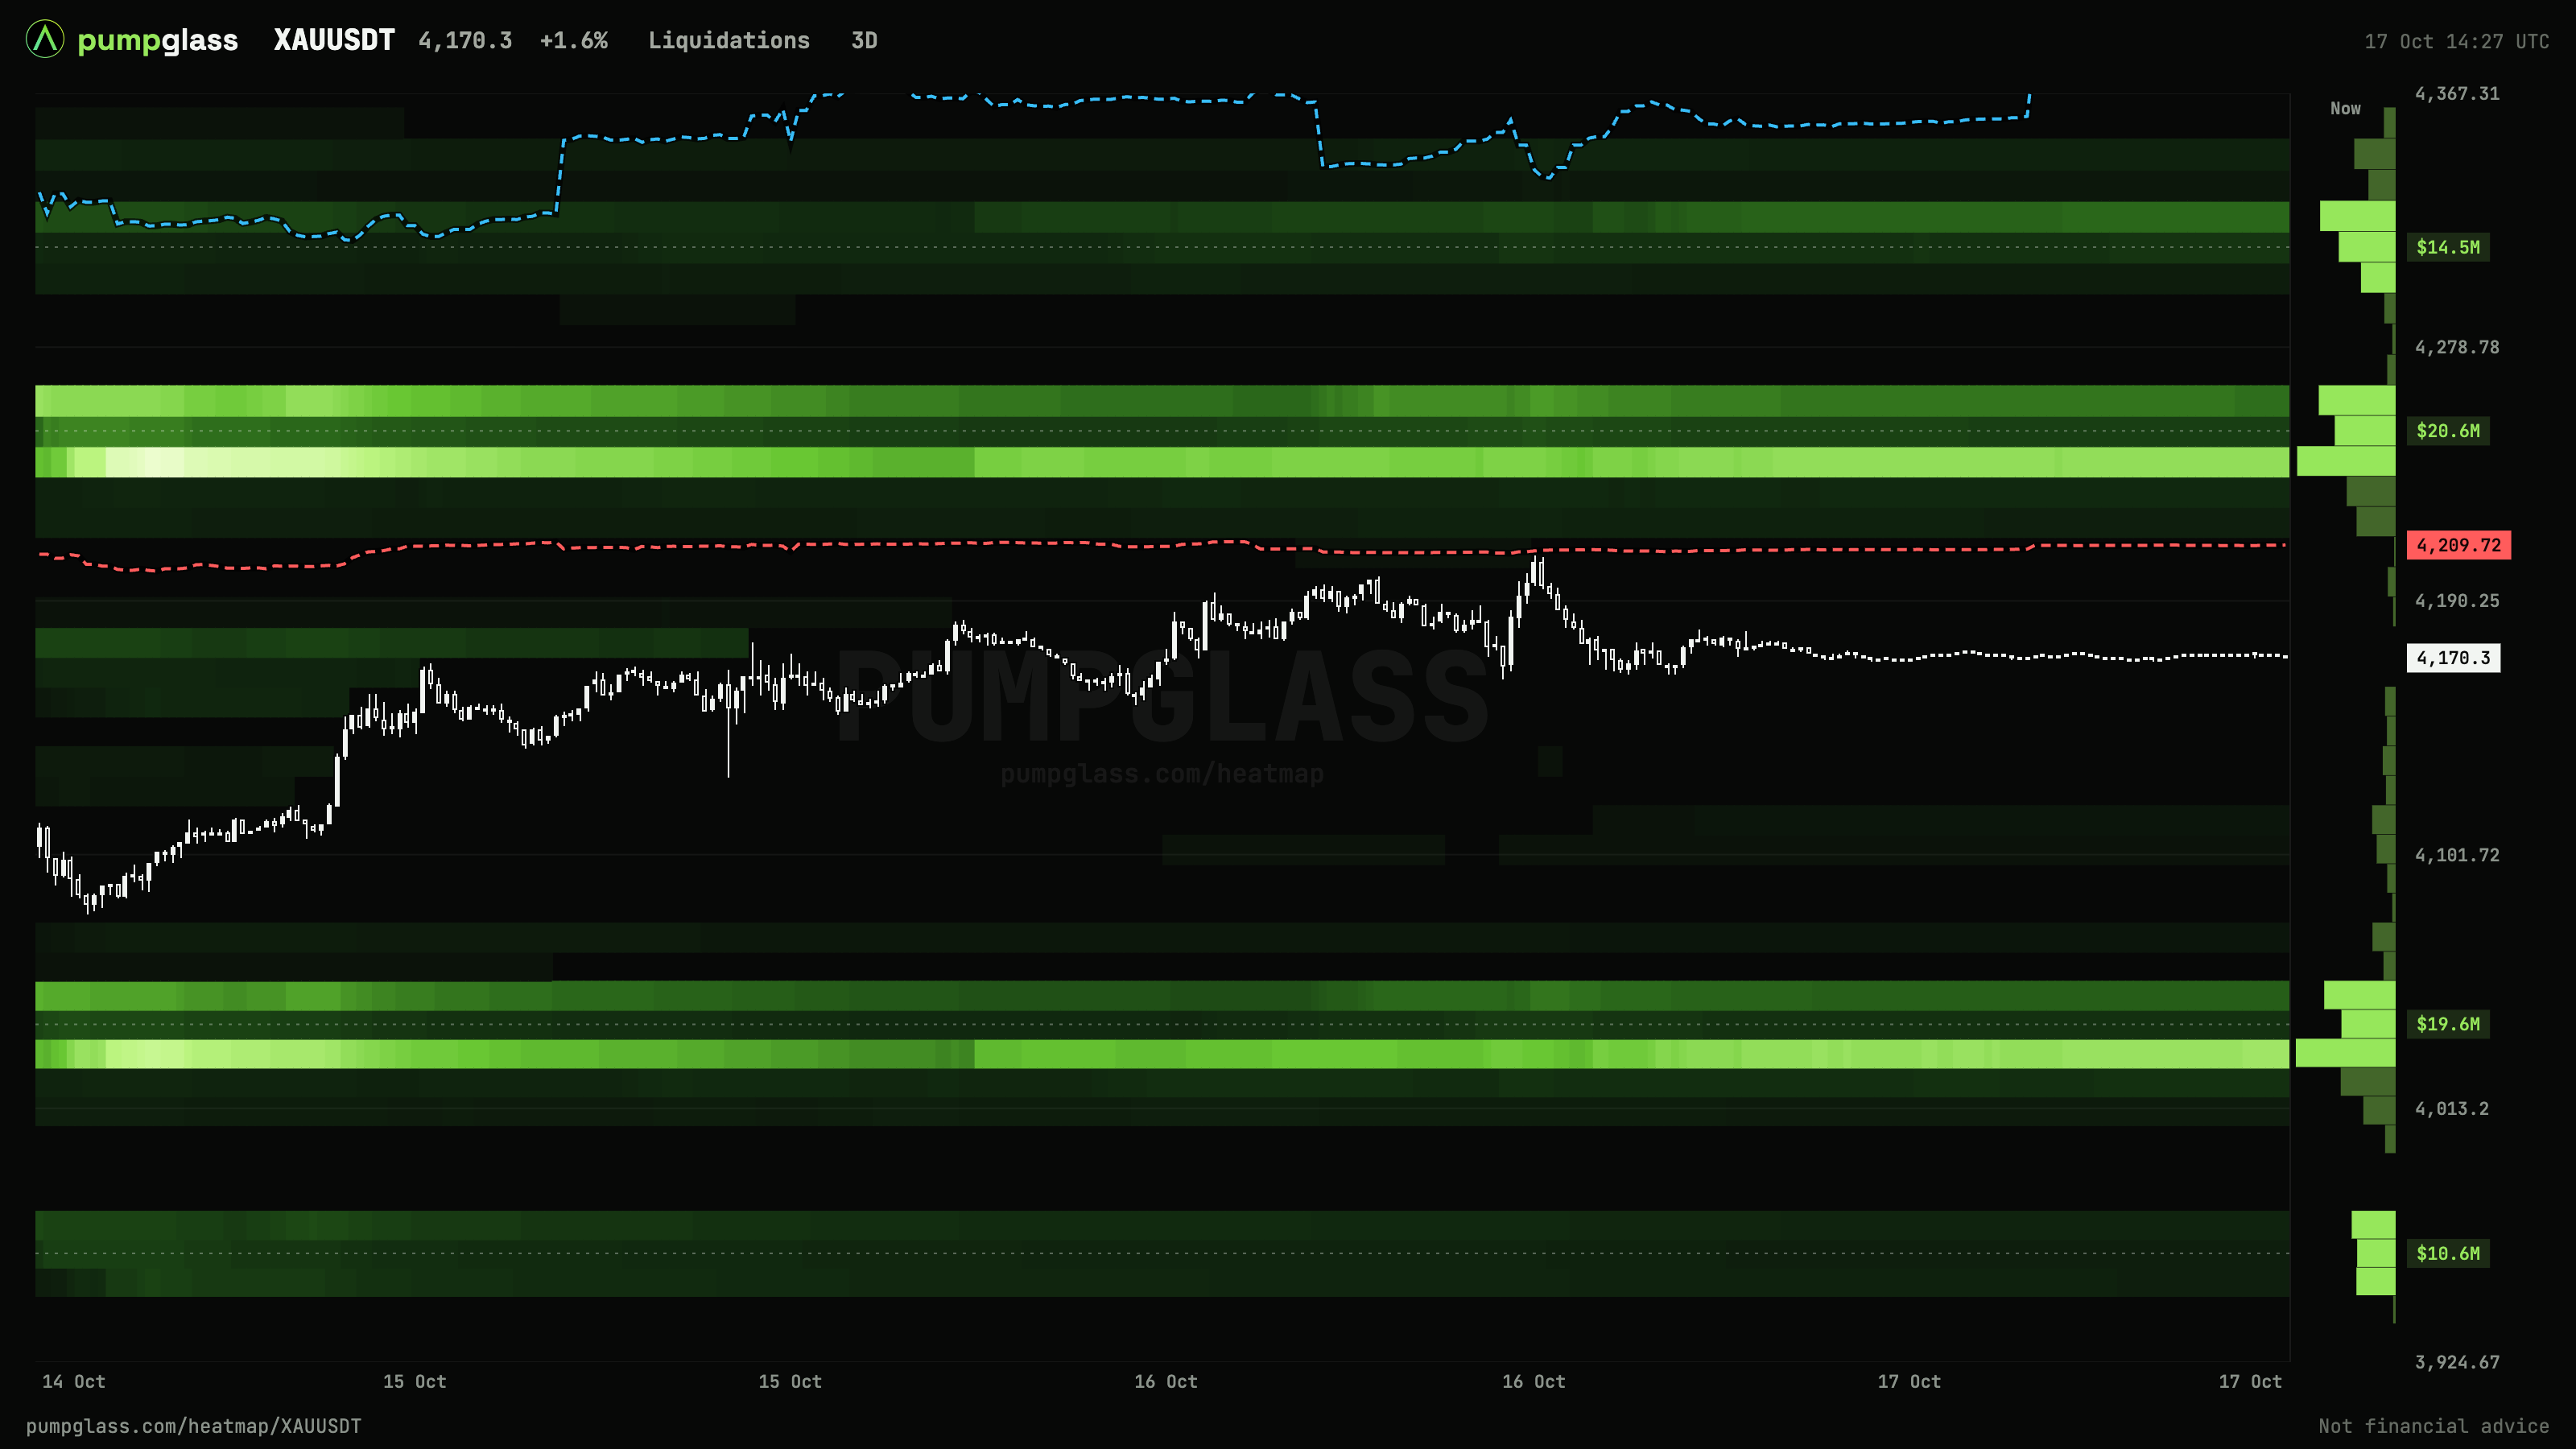Click the $20.6M liquidation cluster label
This screenshot has height=1449, width=2576.
coord(2448,431)
